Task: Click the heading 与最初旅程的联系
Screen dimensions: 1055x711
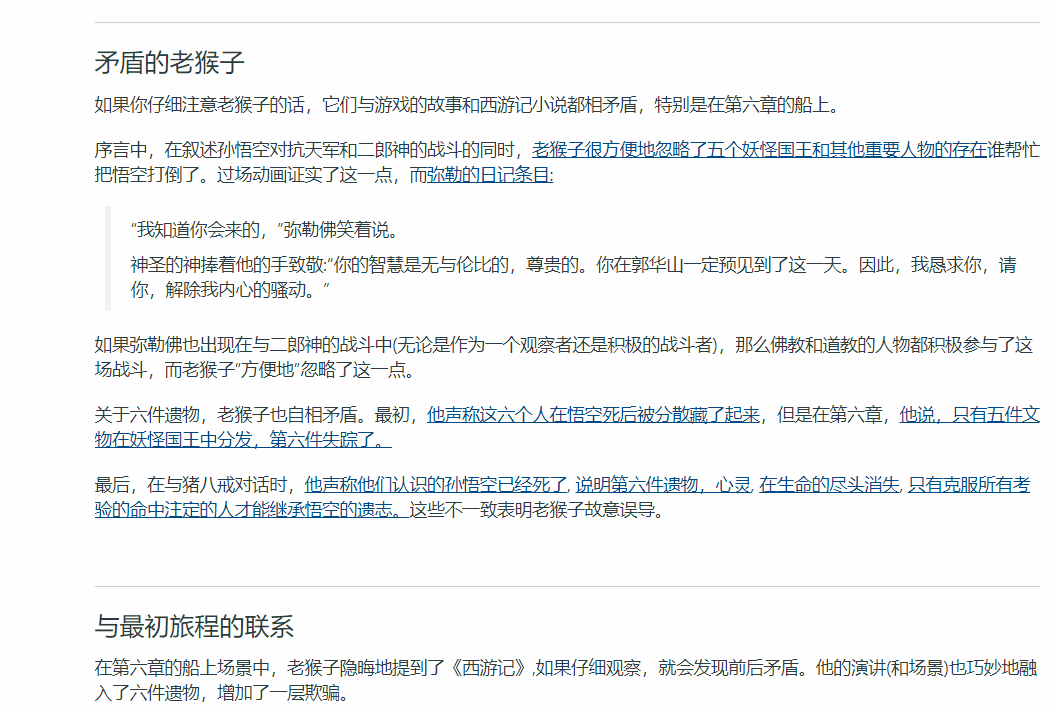Action: pos(194,626)
